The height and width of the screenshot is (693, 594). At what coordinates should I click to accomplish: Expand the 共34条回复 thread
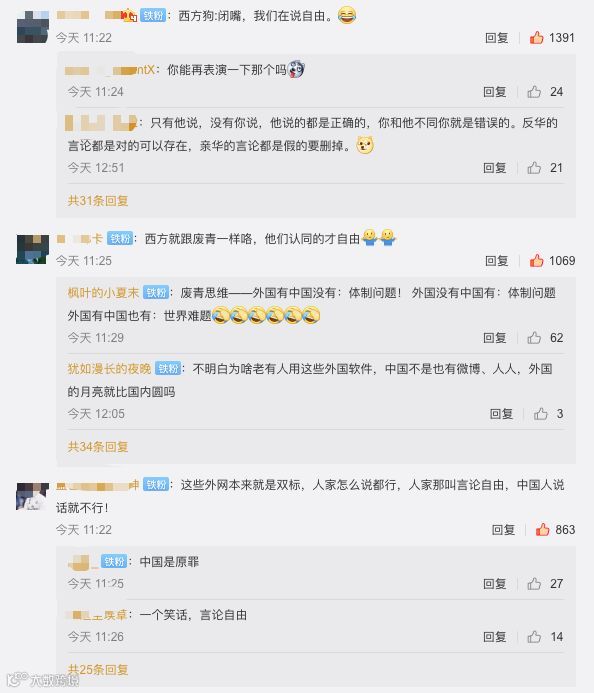[x=98, y=446]
